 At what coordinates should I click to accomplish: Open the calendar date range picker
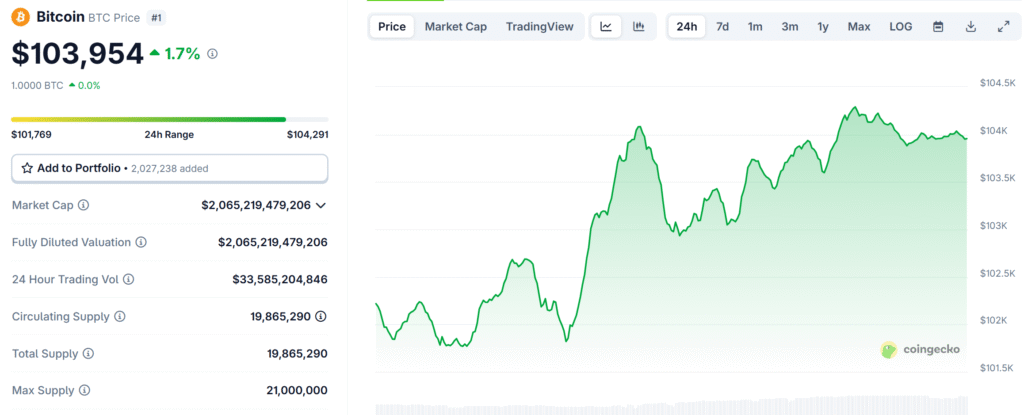coord(938,27)
